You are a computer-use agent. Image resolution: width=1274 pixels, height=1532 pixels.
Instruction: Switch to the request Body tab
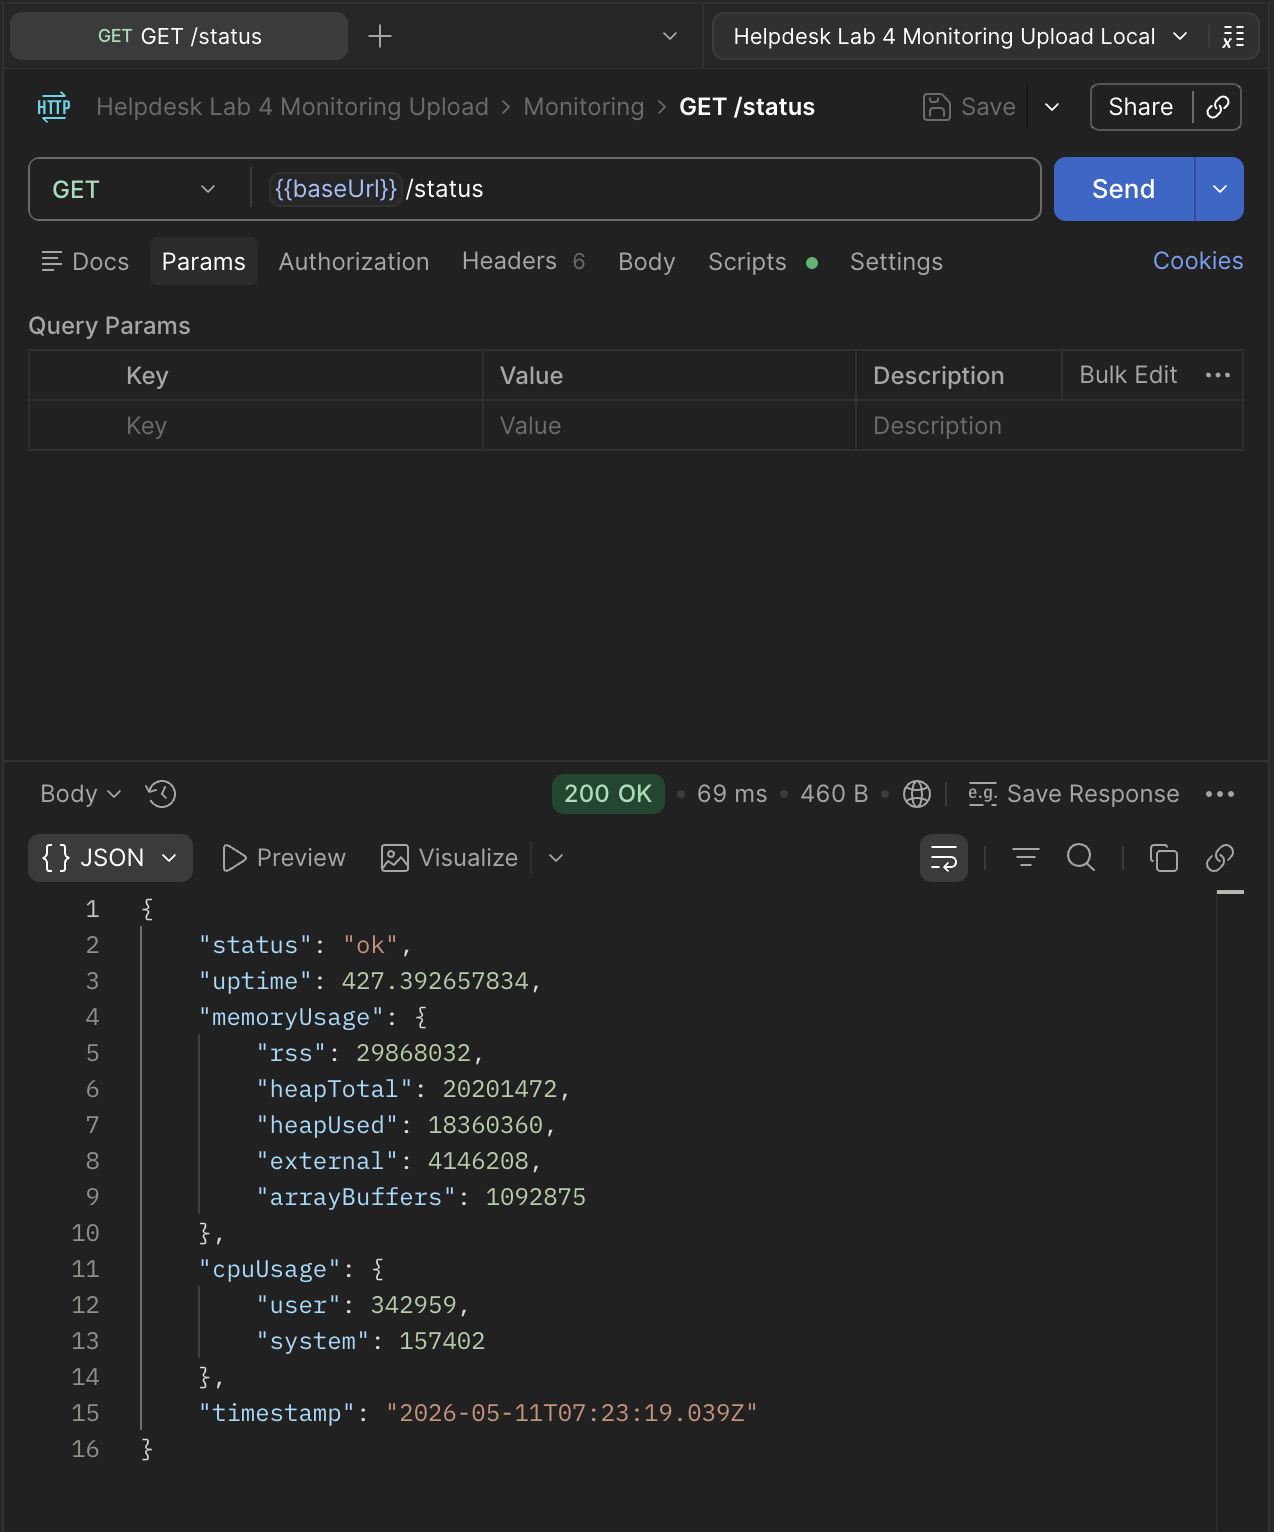point(647,262)
